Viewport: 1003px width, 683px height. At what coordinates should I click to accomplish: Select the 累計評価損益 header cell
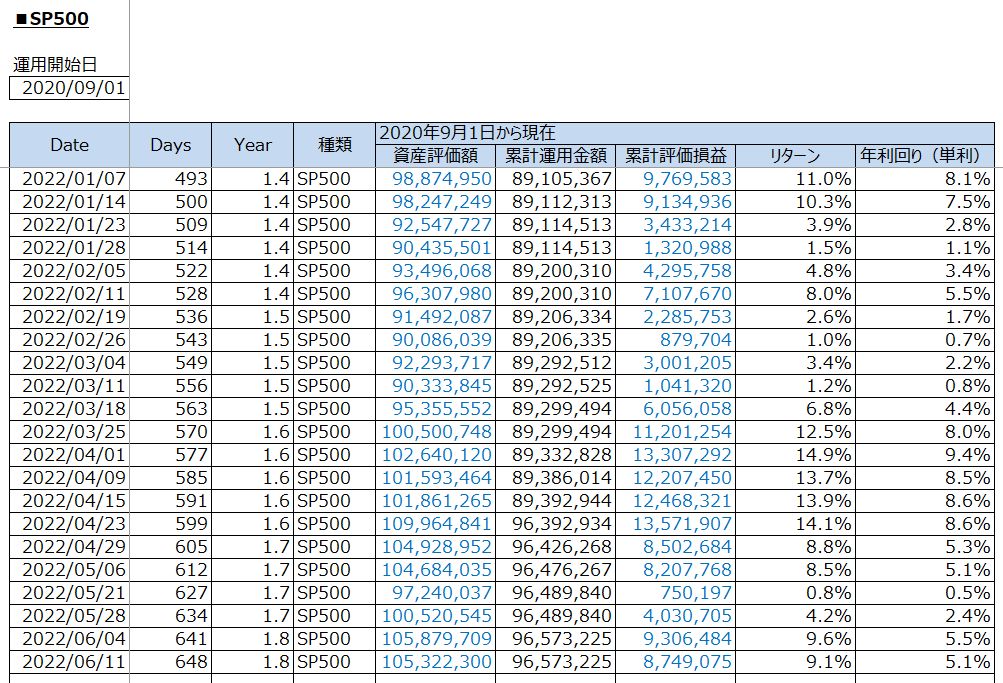(675, 156)
